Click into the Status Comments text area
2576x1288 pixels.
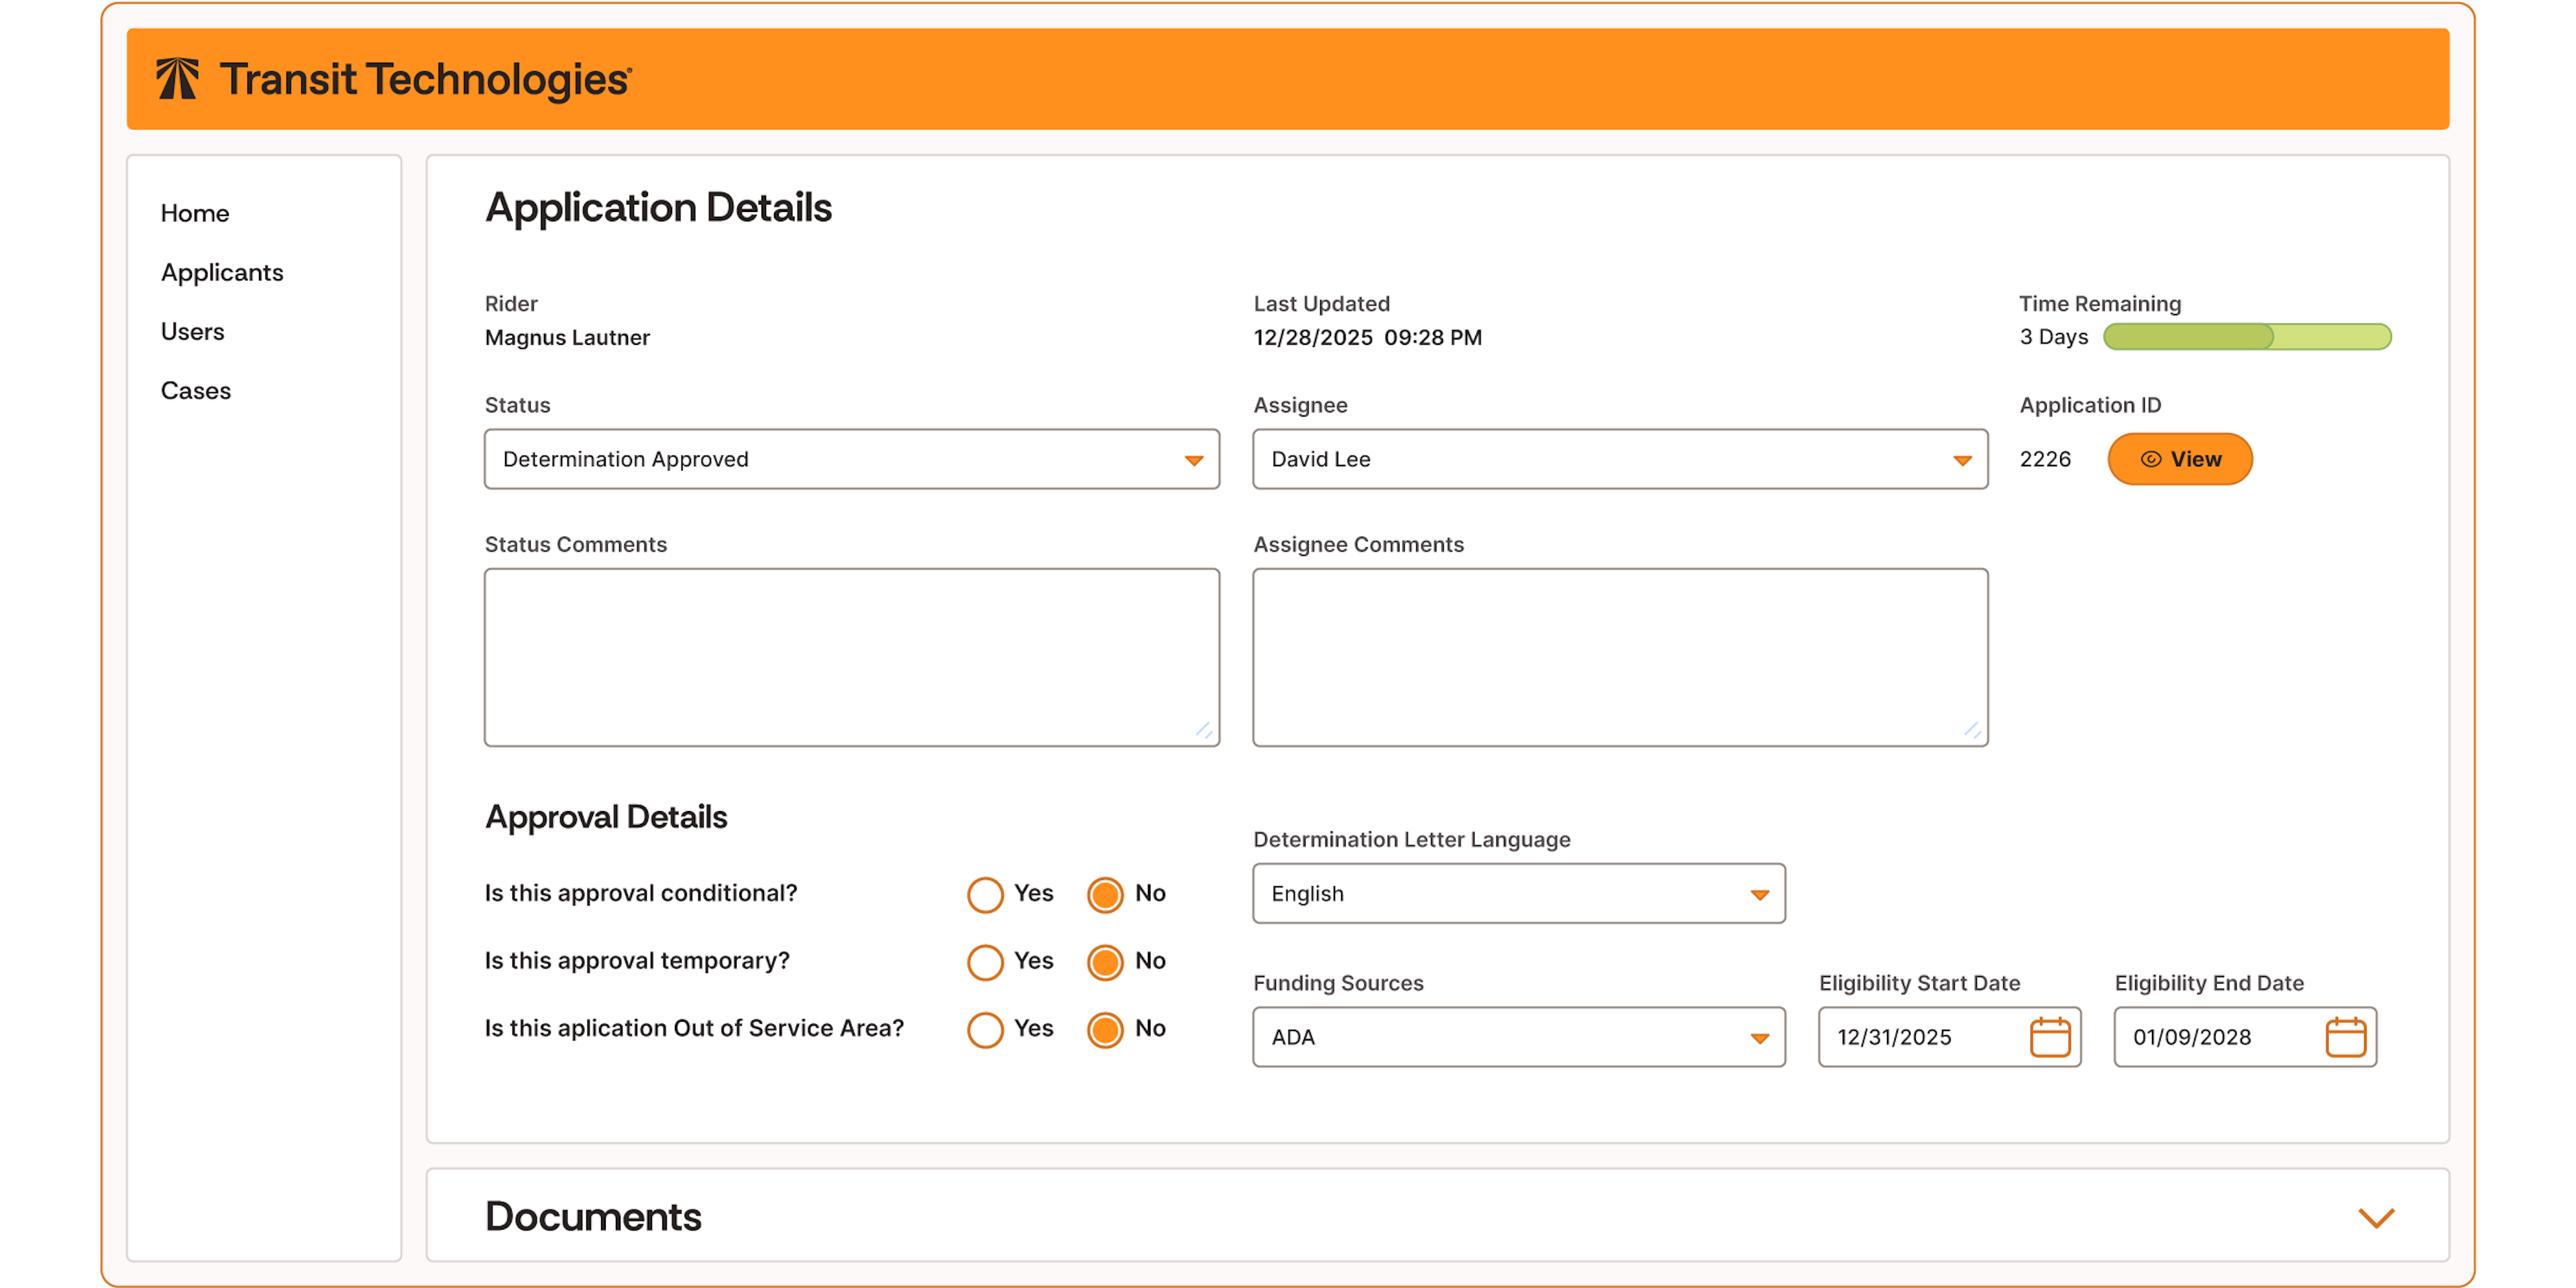(852, 657)
